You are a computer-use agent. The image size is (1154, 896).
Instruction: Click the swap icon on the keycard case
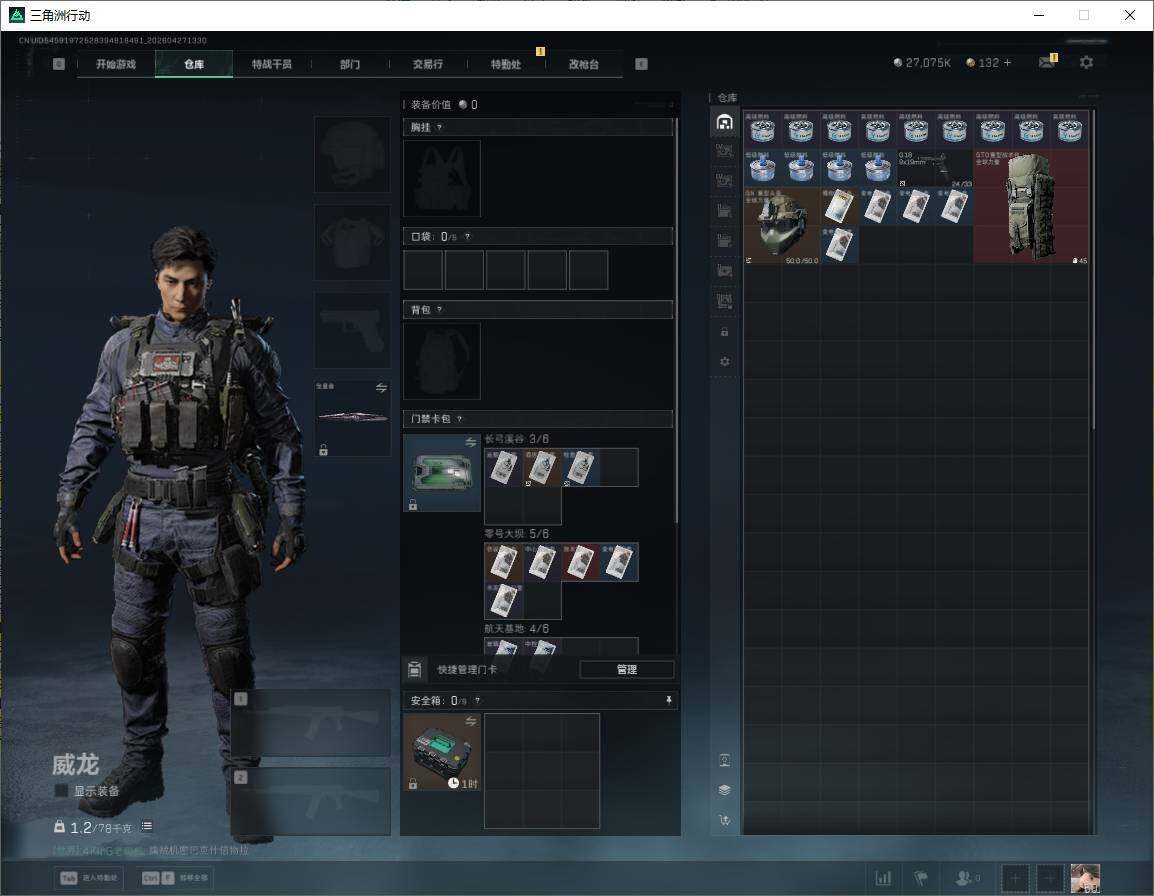tap(470, 442)
